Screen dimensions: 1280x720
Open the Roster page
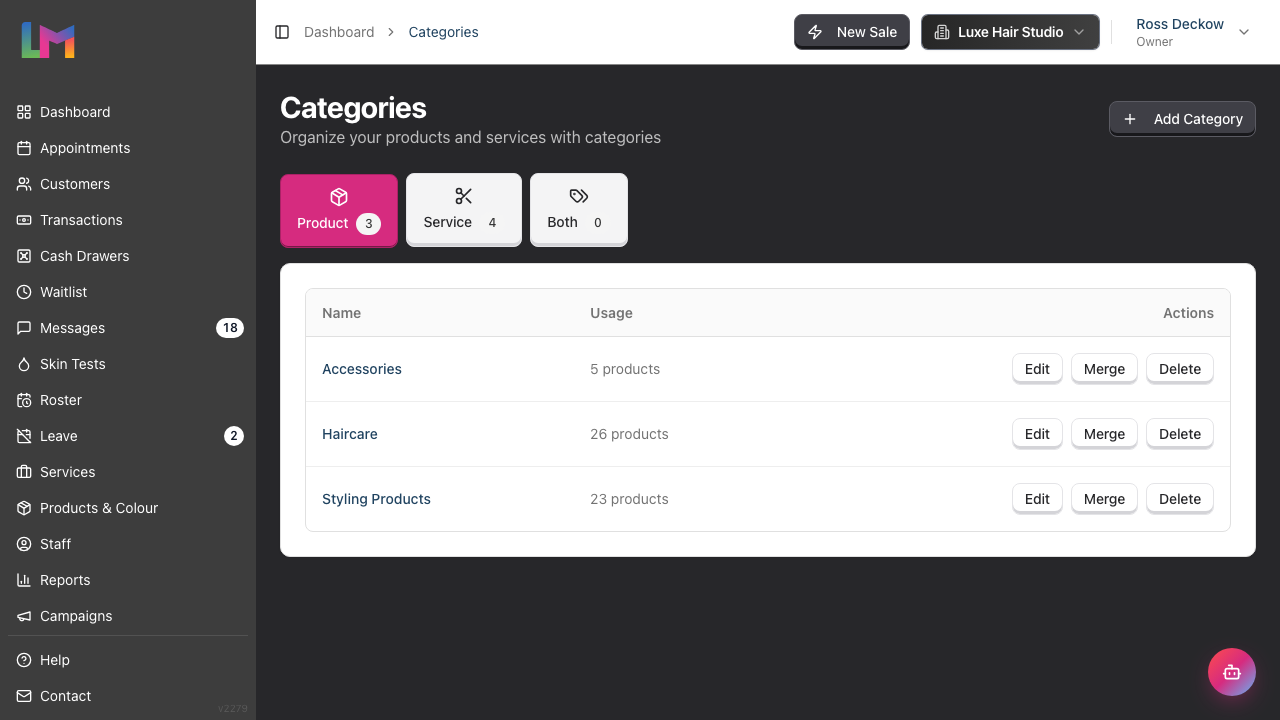(128, 400)
